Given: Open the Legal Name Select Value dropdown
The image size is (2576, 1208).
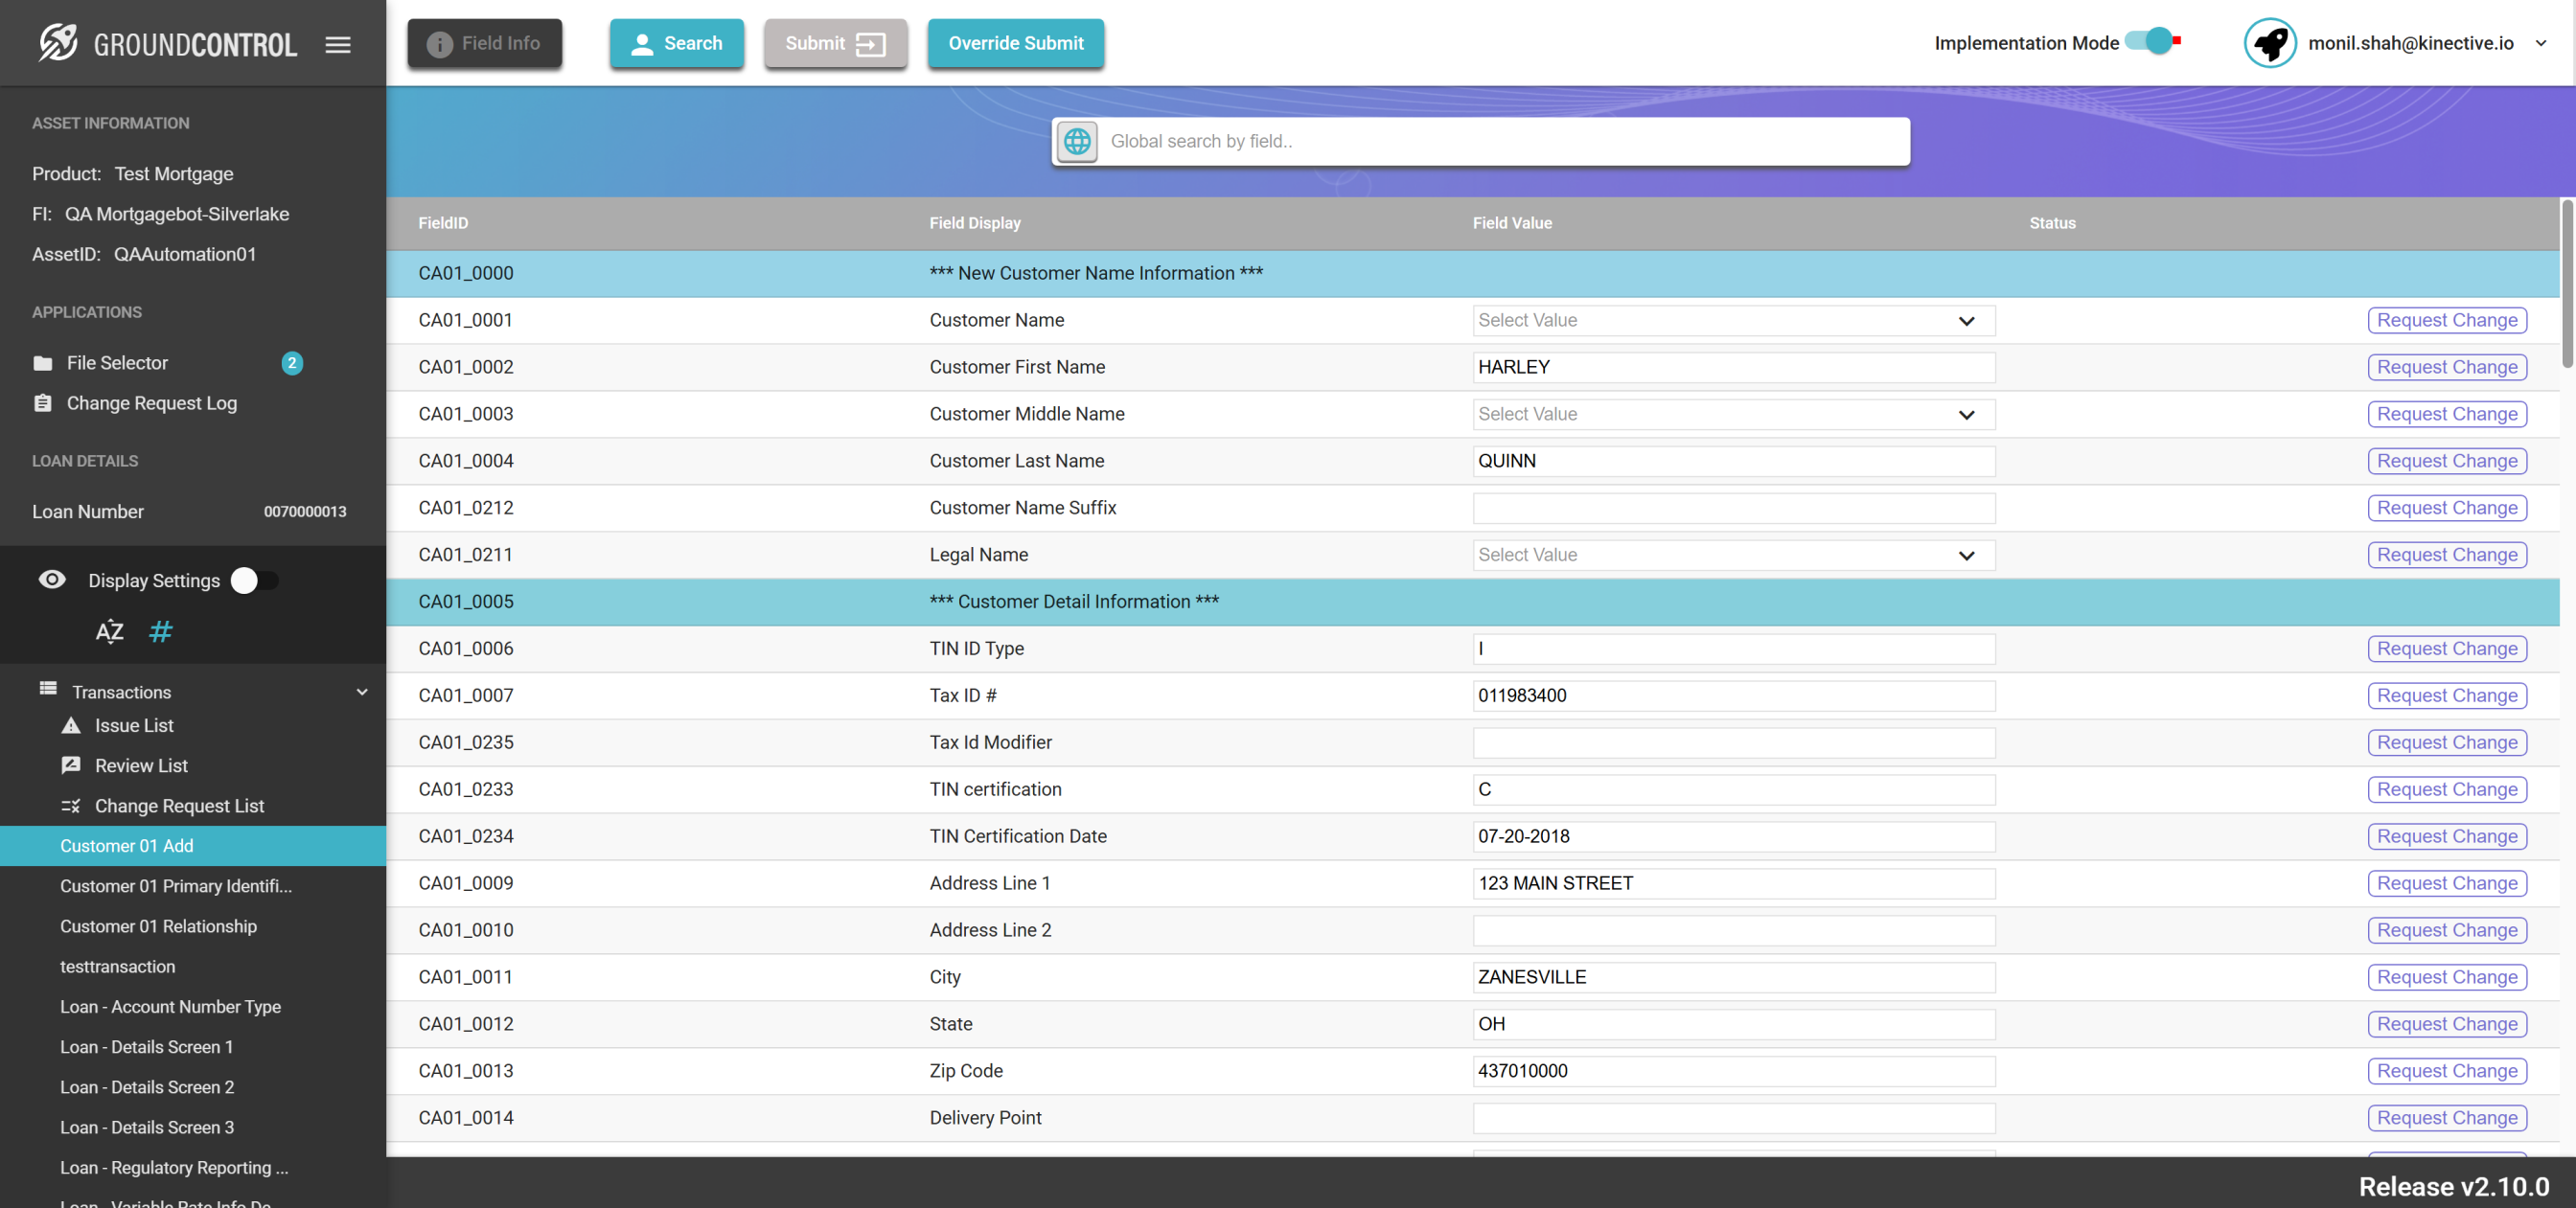Looking at the screenshot, I should coord(1733,555).
